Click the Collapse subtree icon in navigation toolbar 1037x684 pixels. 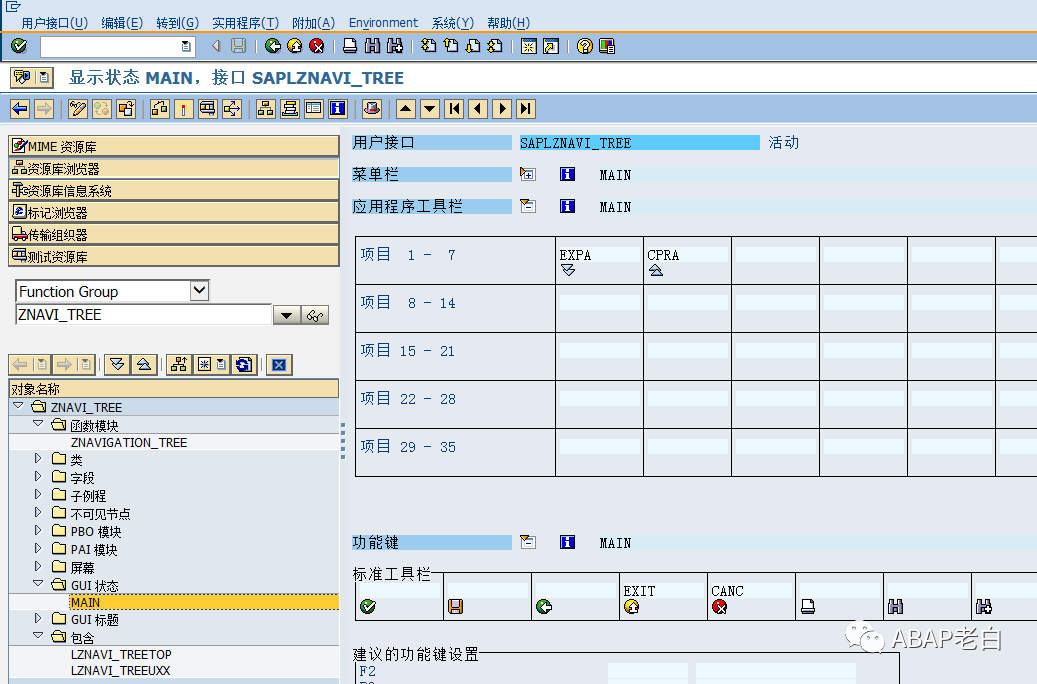coord(144,364)
